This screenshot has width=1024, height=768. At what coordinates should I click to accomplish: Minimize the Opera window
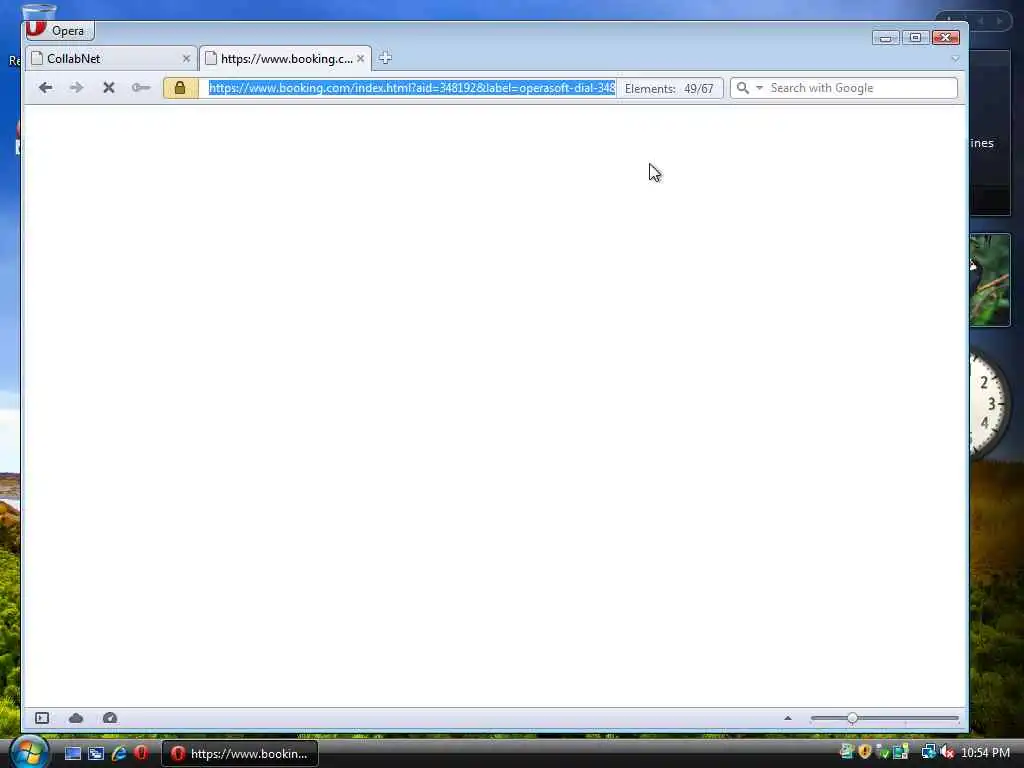(885, 38)
